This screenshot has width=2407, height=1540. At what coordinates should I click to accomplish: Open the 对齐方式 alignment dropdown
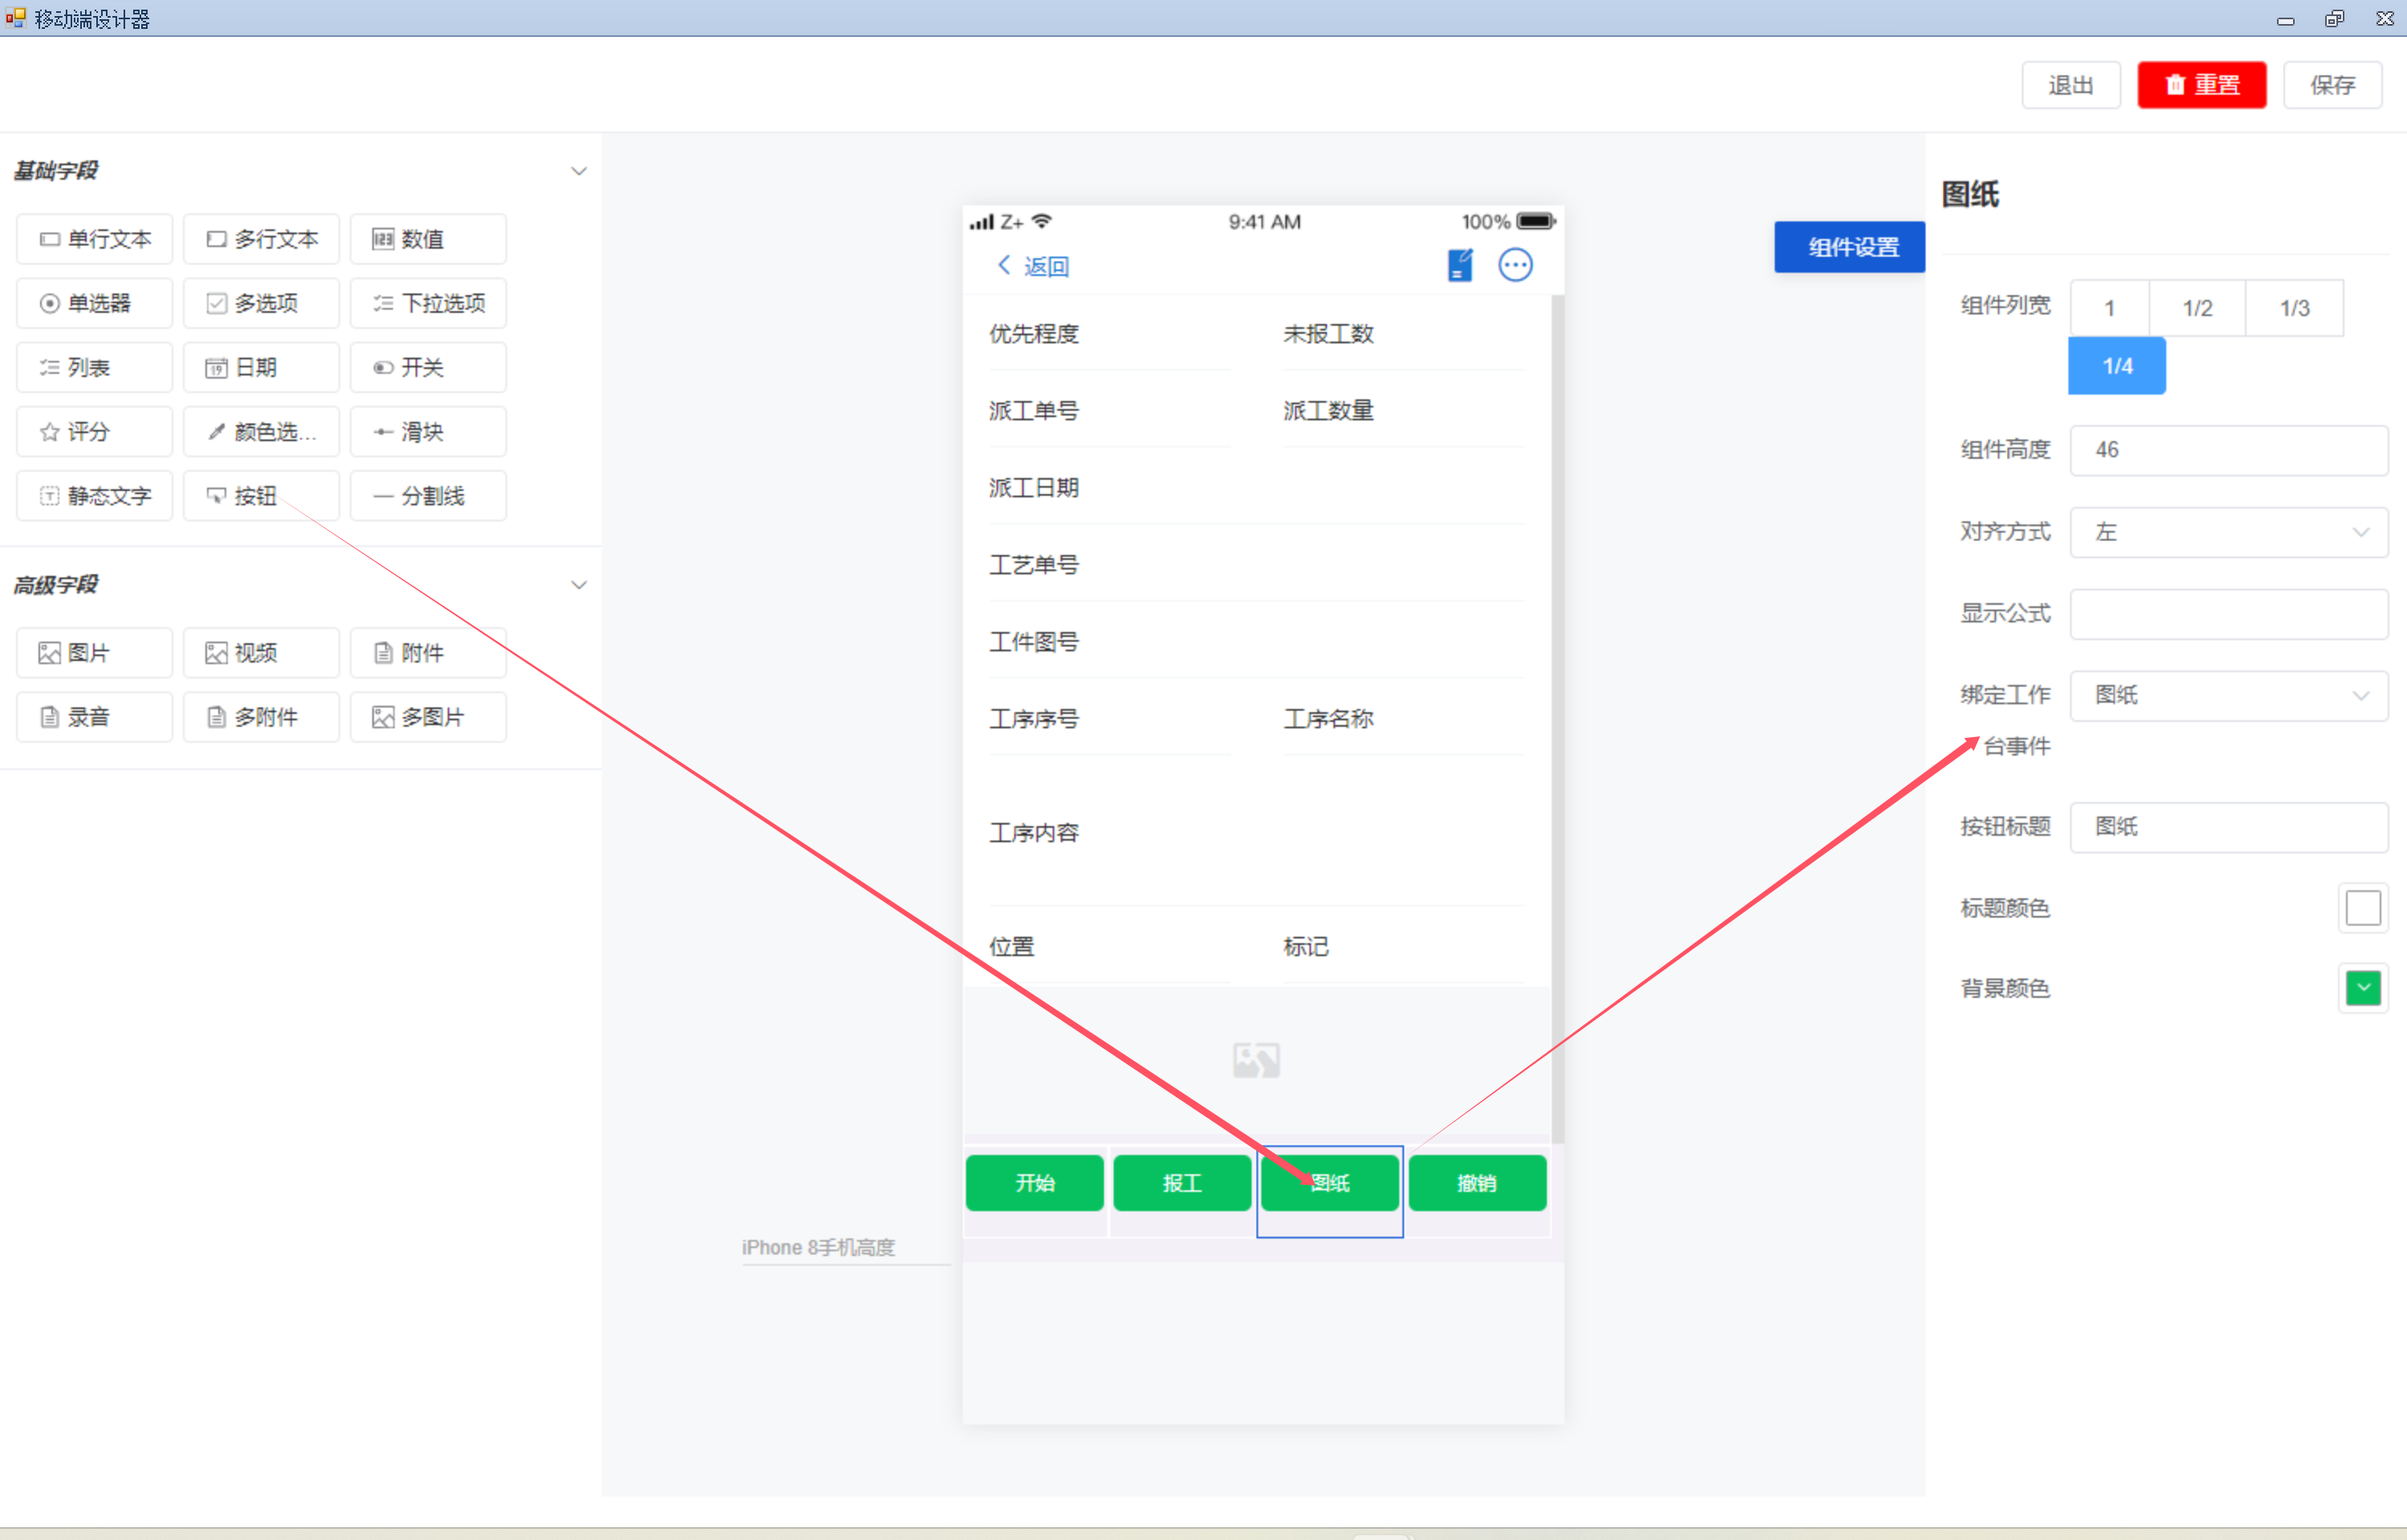coord(2228,532)
